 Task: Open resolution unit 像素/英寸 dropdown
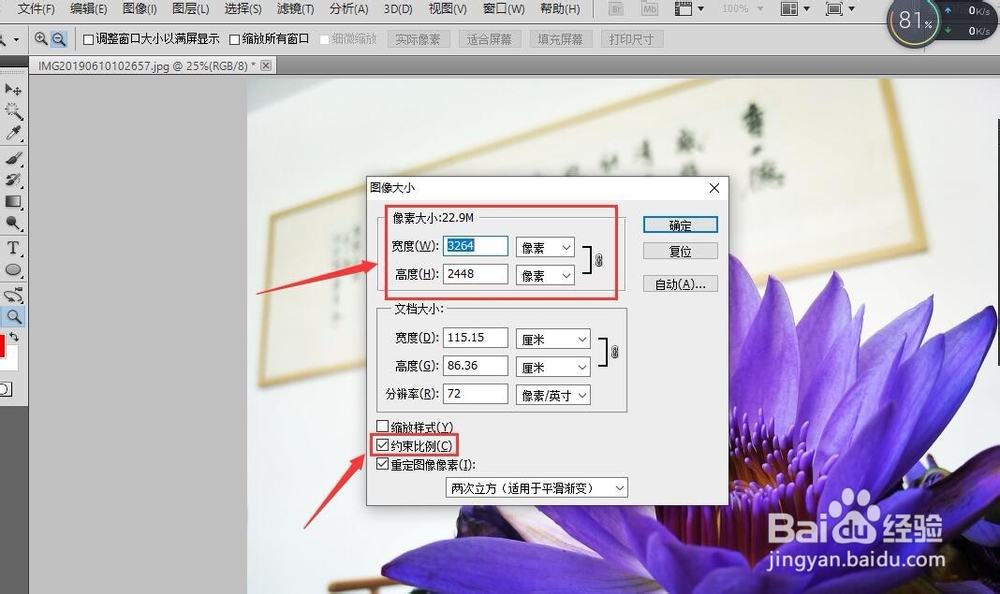click(553, 395)
